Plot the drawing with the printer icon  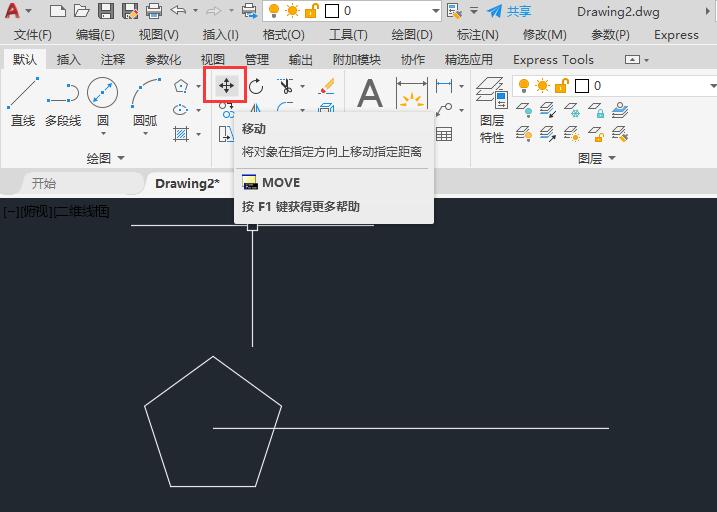[x=154, y=11]
